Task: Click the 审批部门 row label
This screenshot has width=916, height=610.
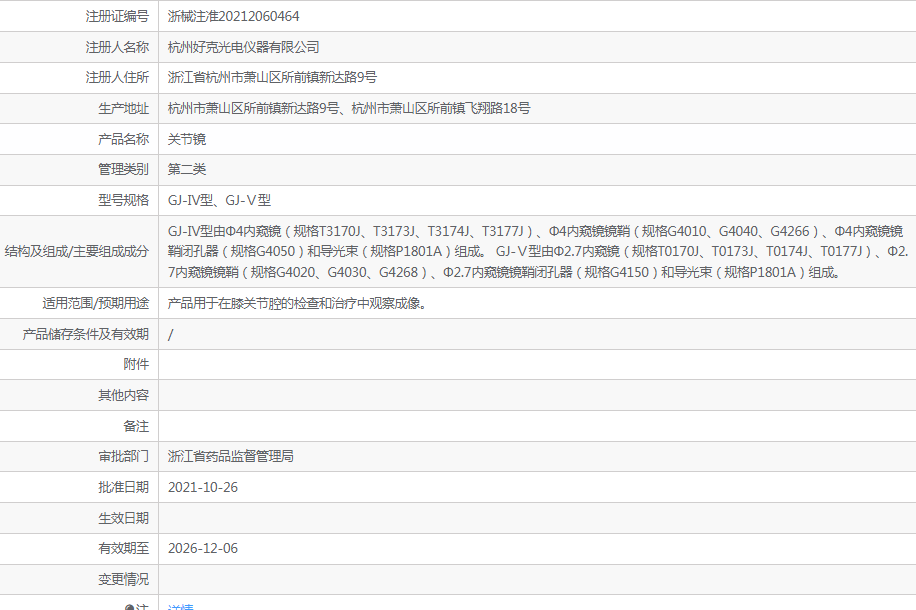Action: [123, 456]
